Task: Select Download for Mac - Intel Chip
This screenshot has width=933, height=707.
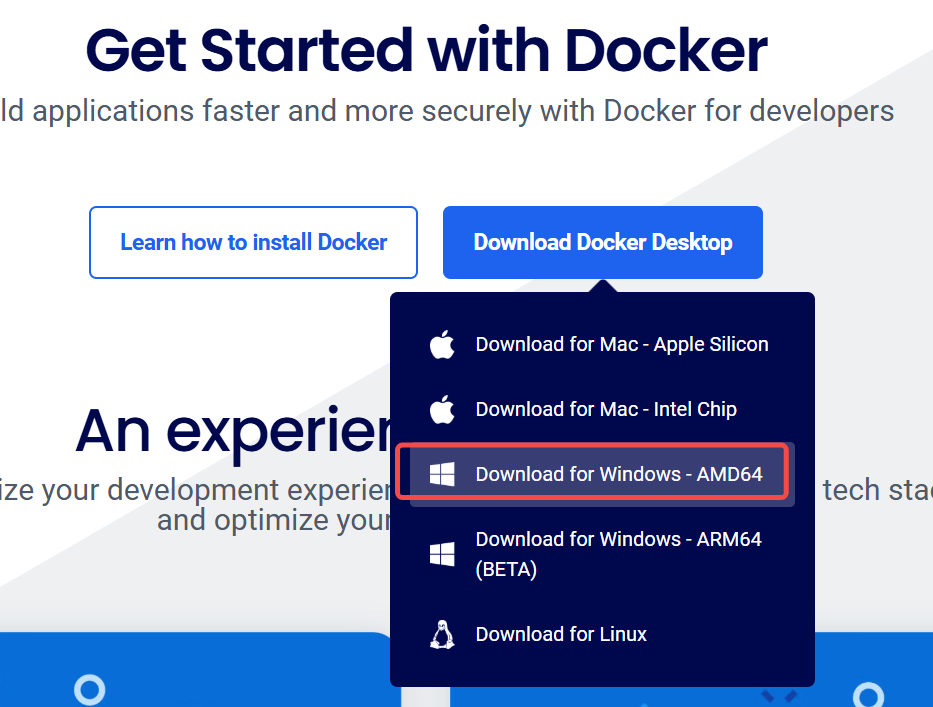Action: pos(602,409)
